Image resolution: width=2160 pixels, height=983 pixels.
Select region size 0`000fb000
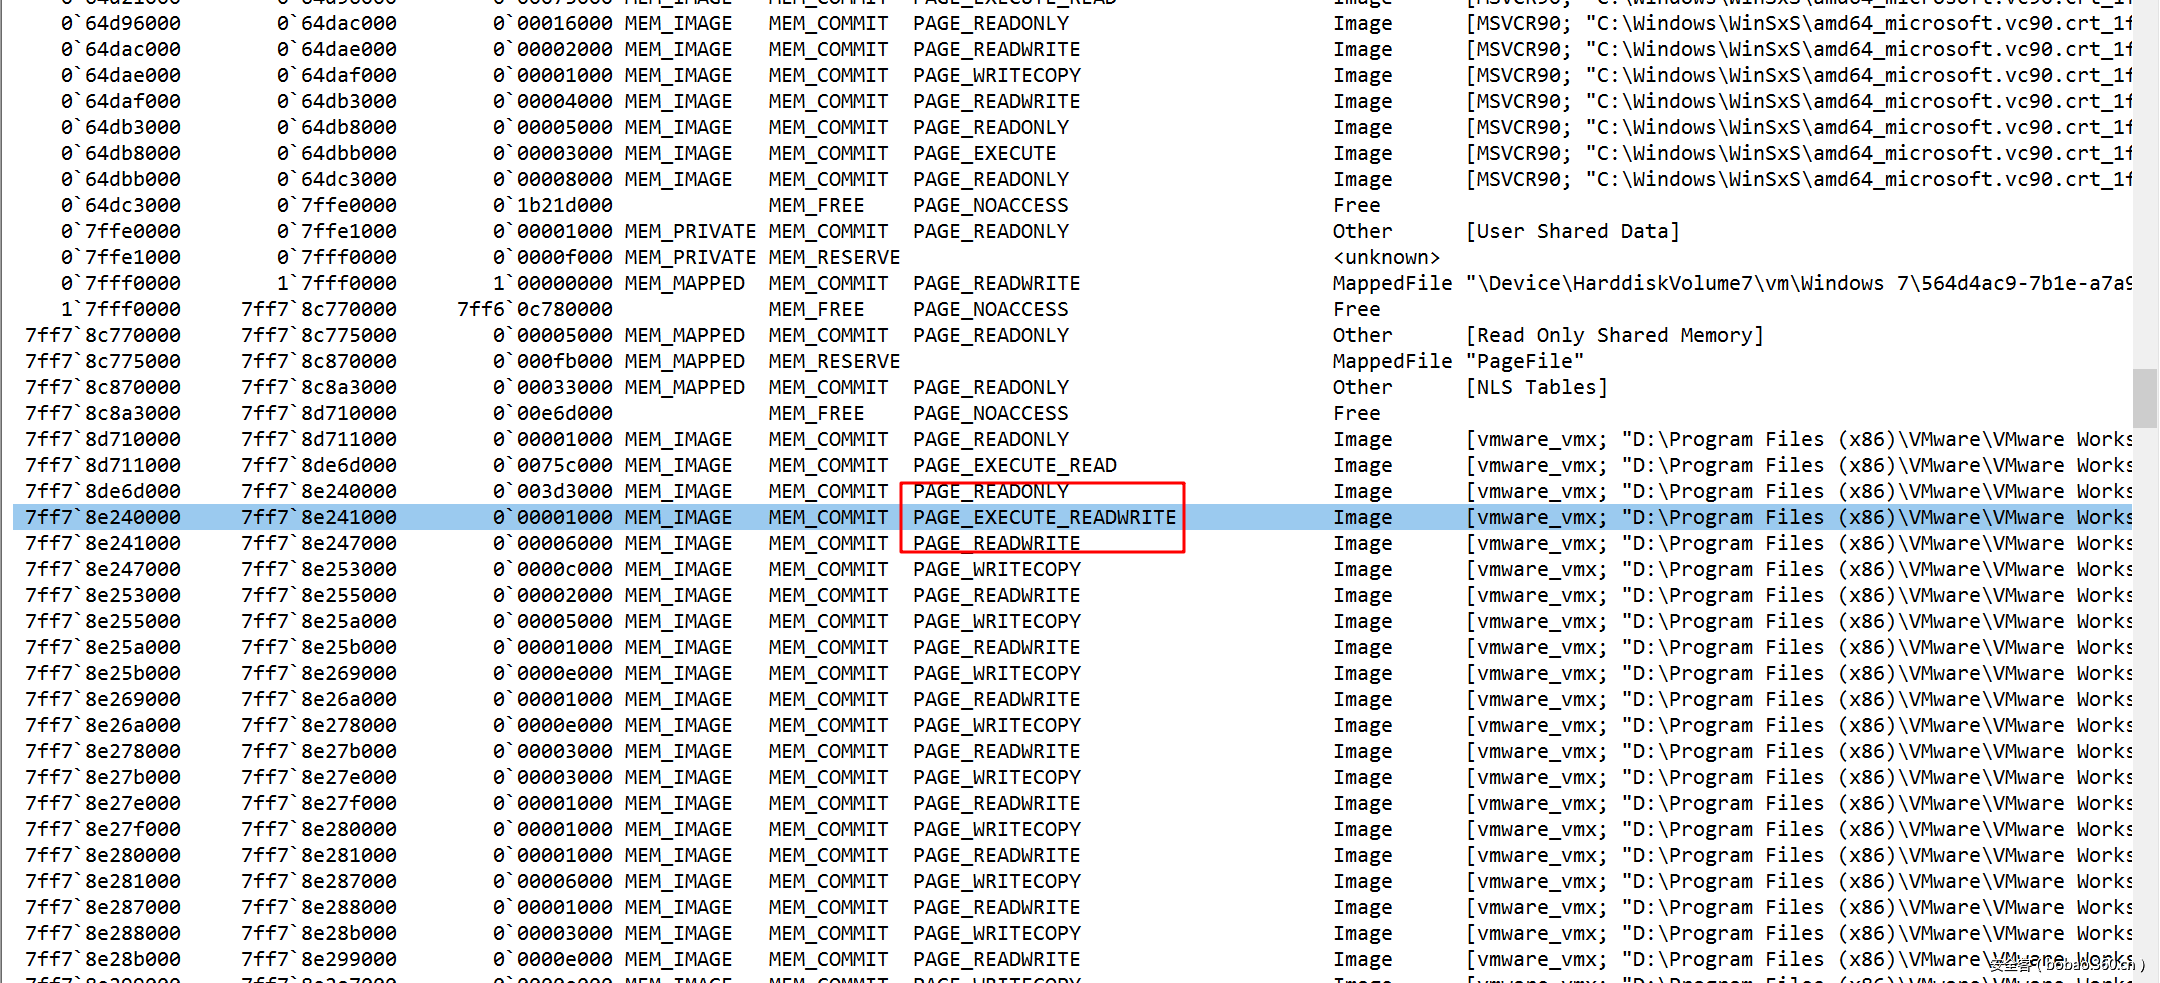point(553,361)
